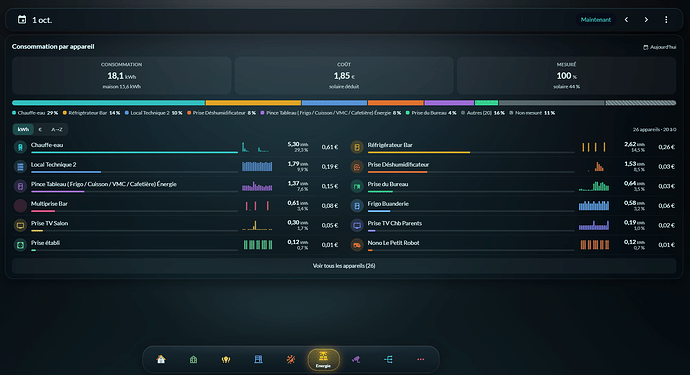
Task: Open the lights icon in bottom dock
Action: [226, 360]
